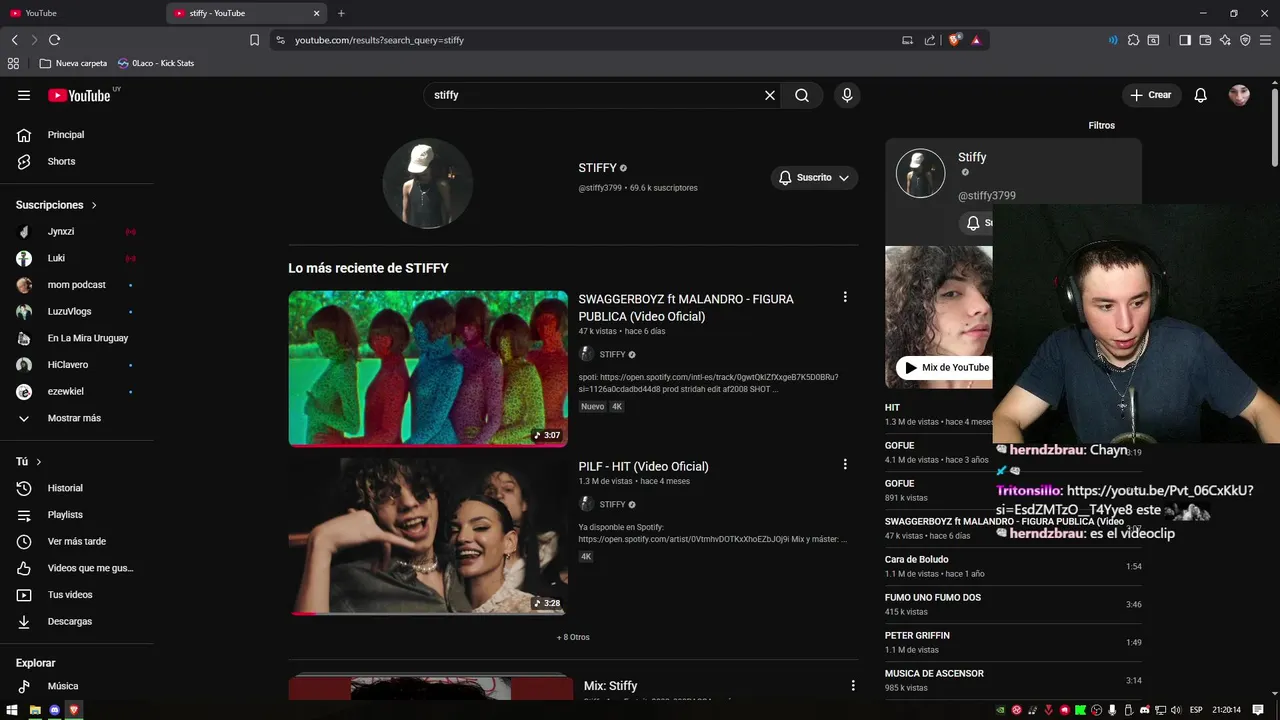The height and width of the screenshot is (720, 1280).
Task: Click the PILF - HIT video thumbnail
Action: [x=428, y=536]
